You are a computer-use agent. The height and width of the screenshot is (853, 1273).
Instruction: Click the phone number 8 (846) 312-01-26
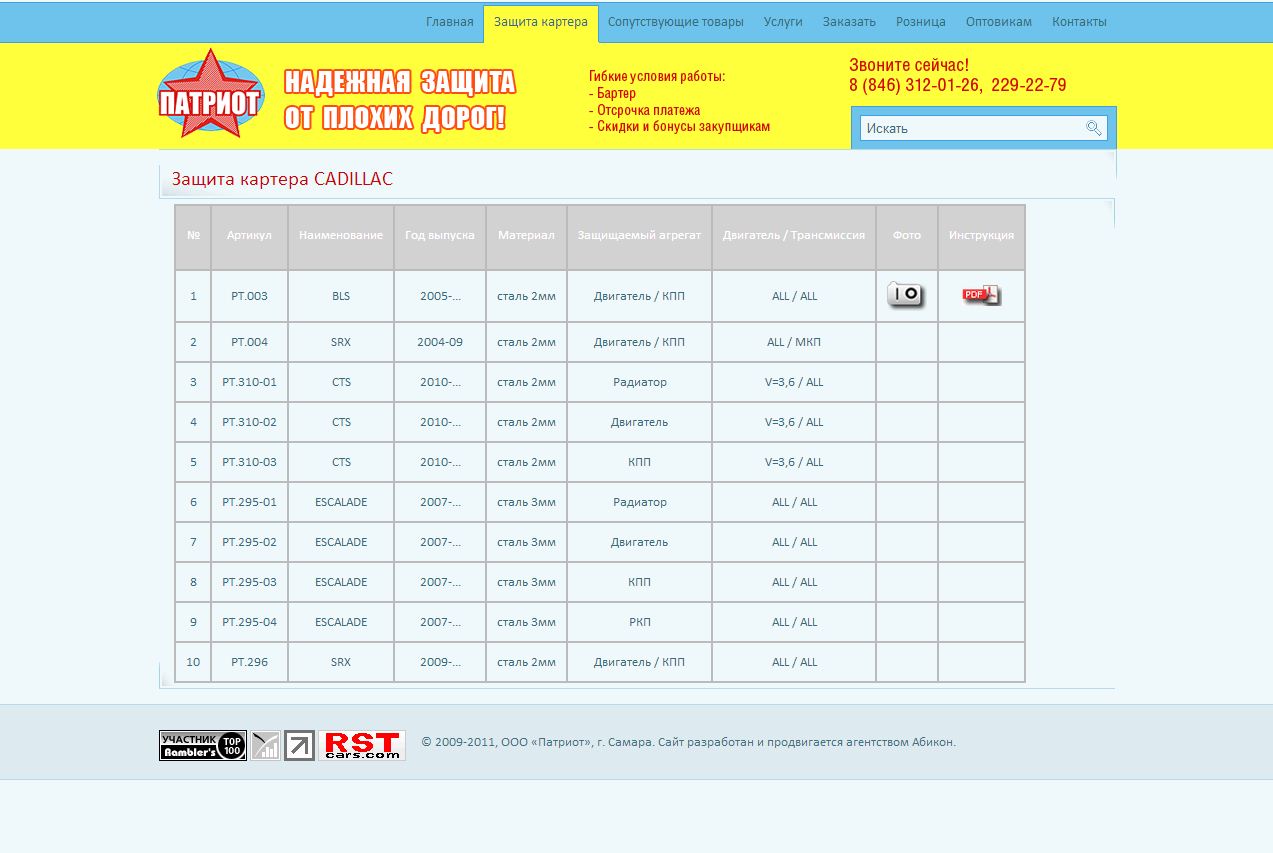(x=915, y=86)
